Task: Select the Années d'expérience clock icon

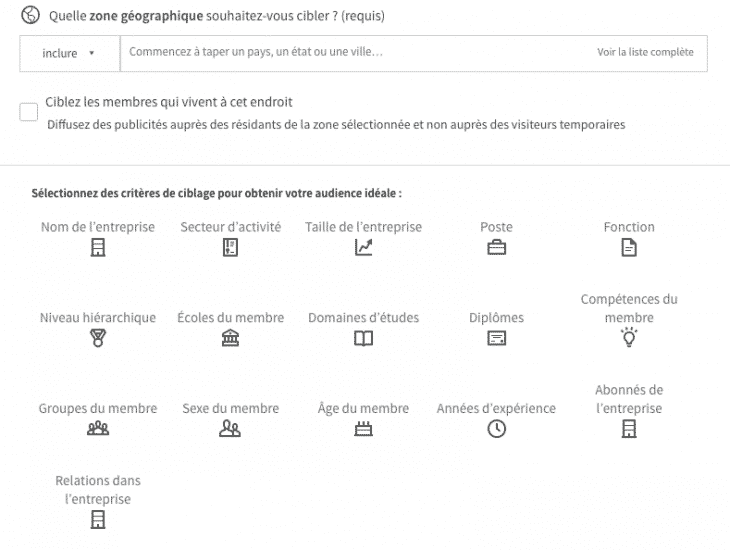Action: click(x=496, y=429)
